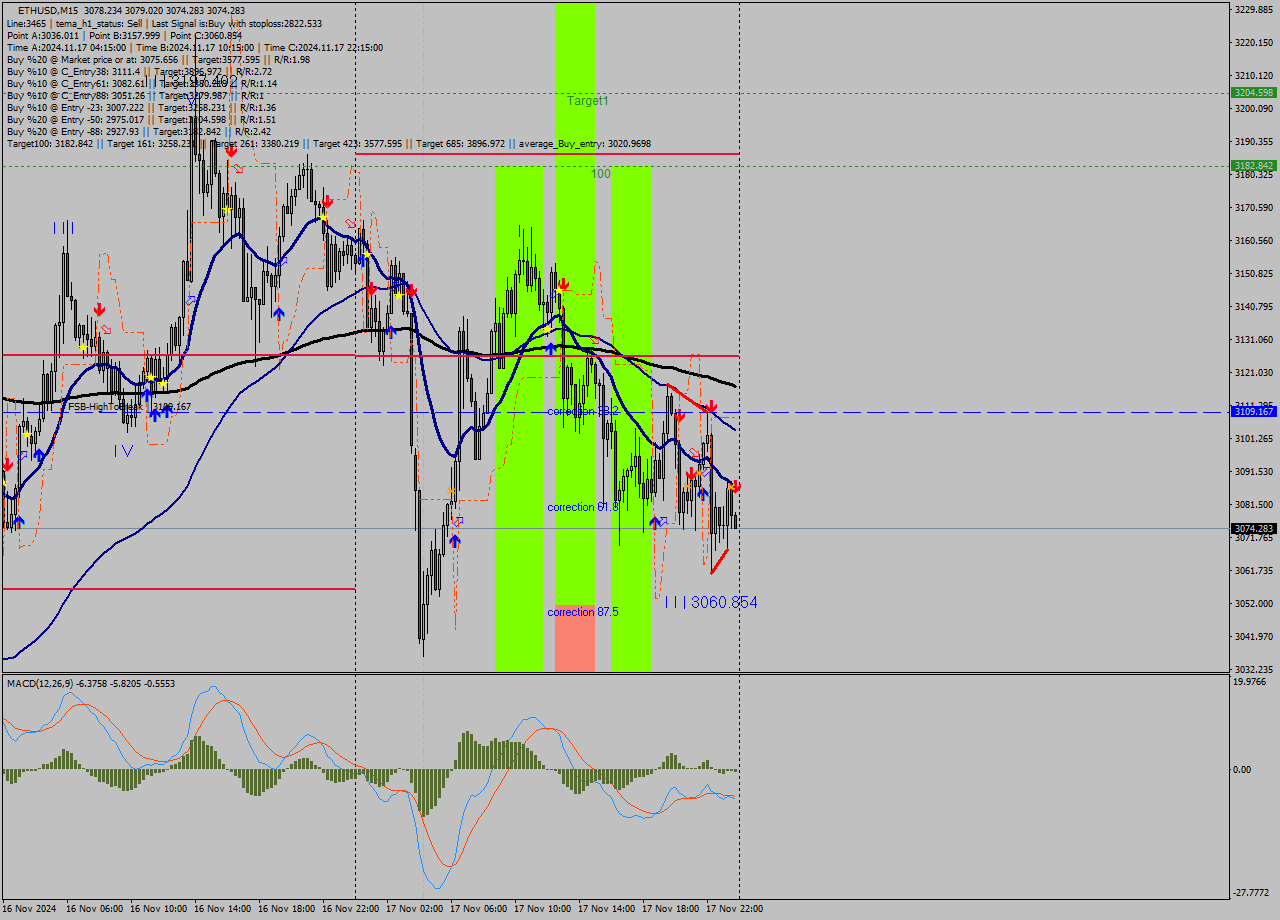Screen dimensions: 1280x920
Task: Click the current price tag 3074.283
Action: pos(1254,528)
